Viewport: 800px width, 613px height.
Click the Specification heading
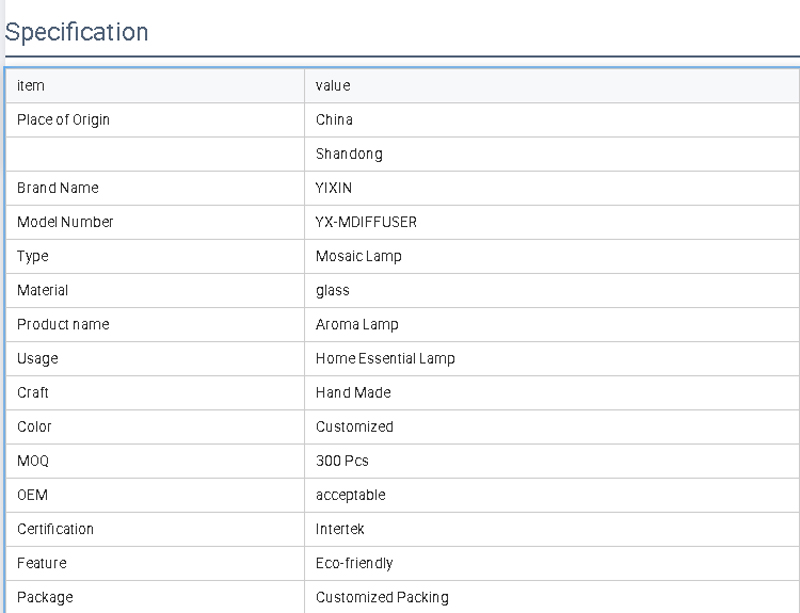tap(77, 32)
